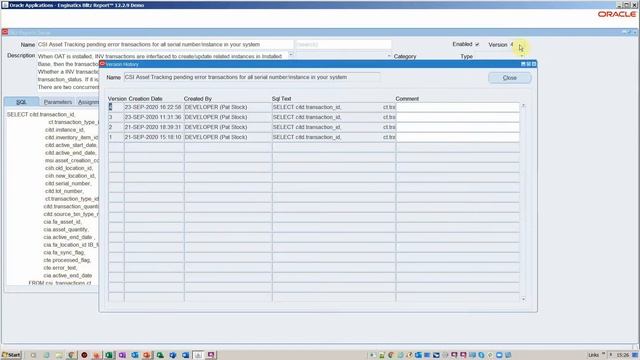Viewport: 640px width, 360px height.
Task: Click the search field beside report Name
Action: click(343, 44)
